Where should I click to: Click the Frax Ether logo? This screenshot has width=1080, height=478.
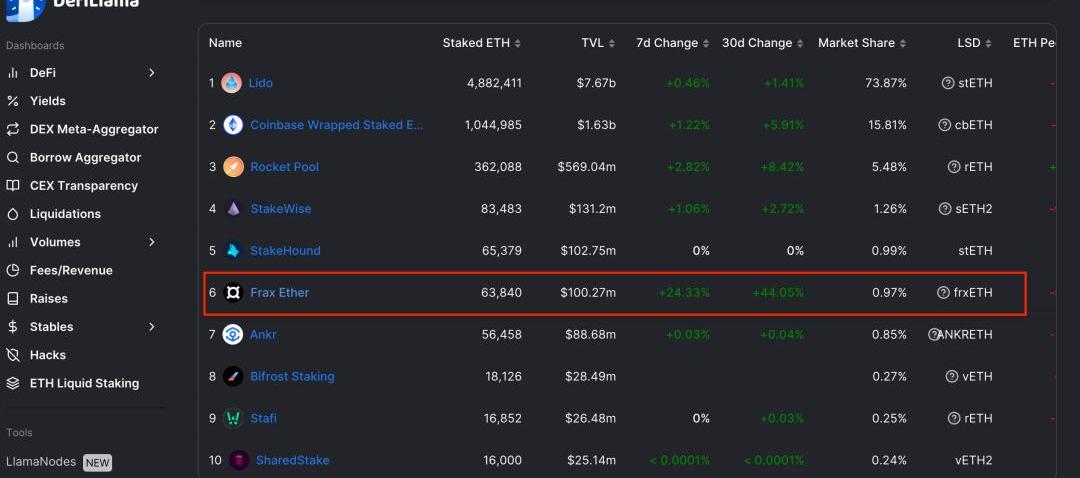(x=233, y=293)
